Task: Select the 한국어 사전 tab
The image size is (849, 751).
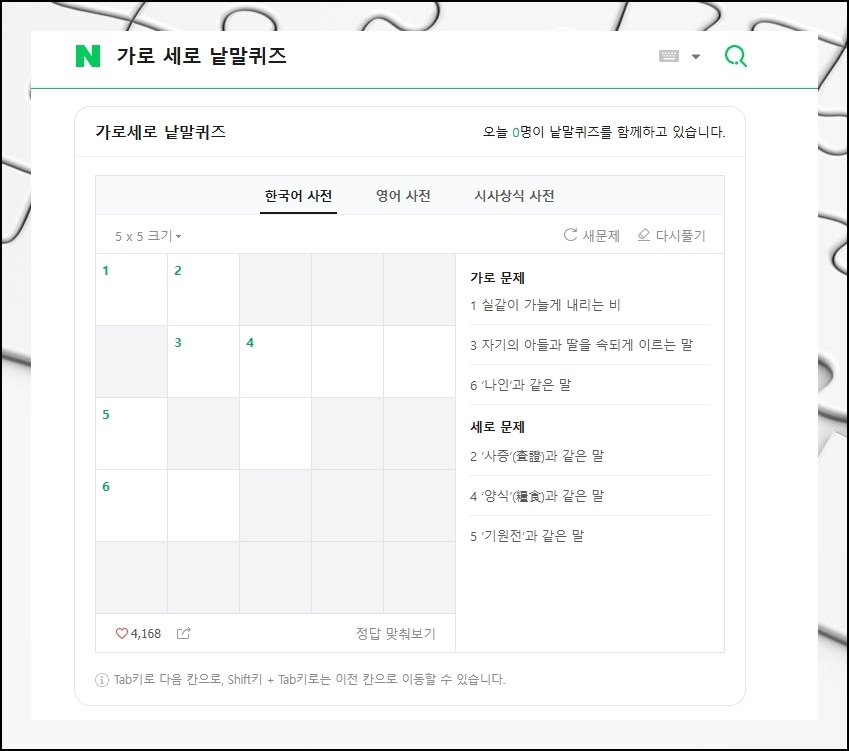Action: click(298, 196)
